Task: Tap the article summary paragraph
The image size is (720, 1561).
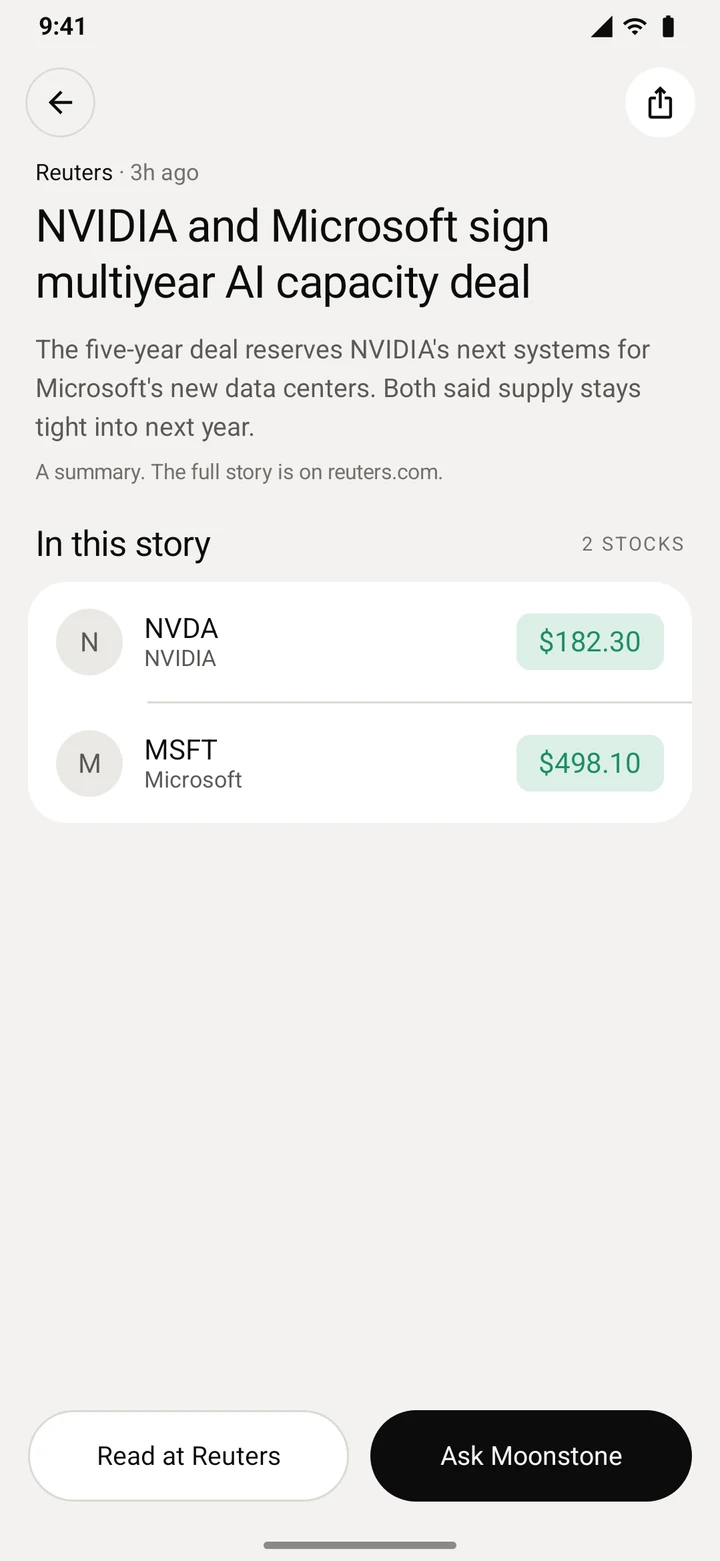Action: pyautogui.click(x=343, y=388)
